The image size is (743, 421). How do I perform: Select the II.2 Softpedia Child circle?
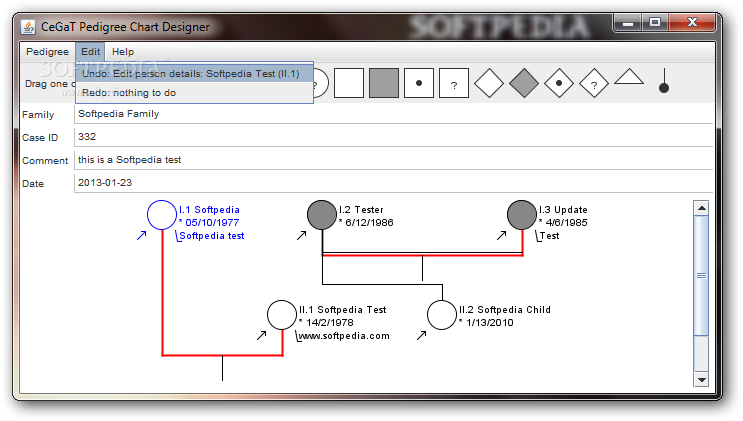[442, 315]
